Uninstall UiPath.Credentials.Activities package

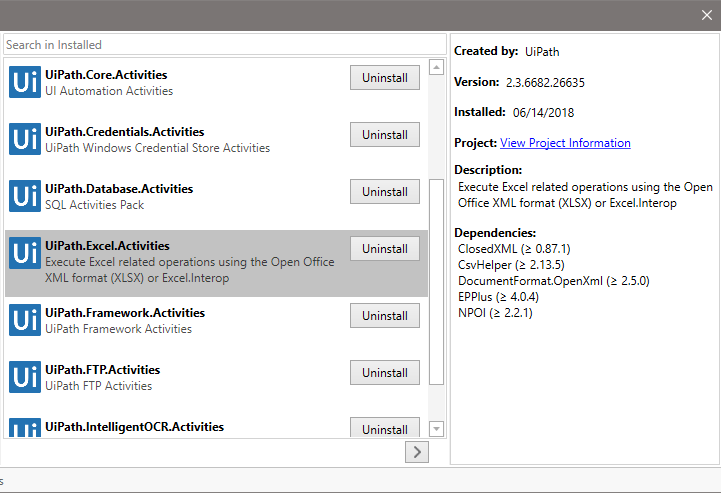385,135
